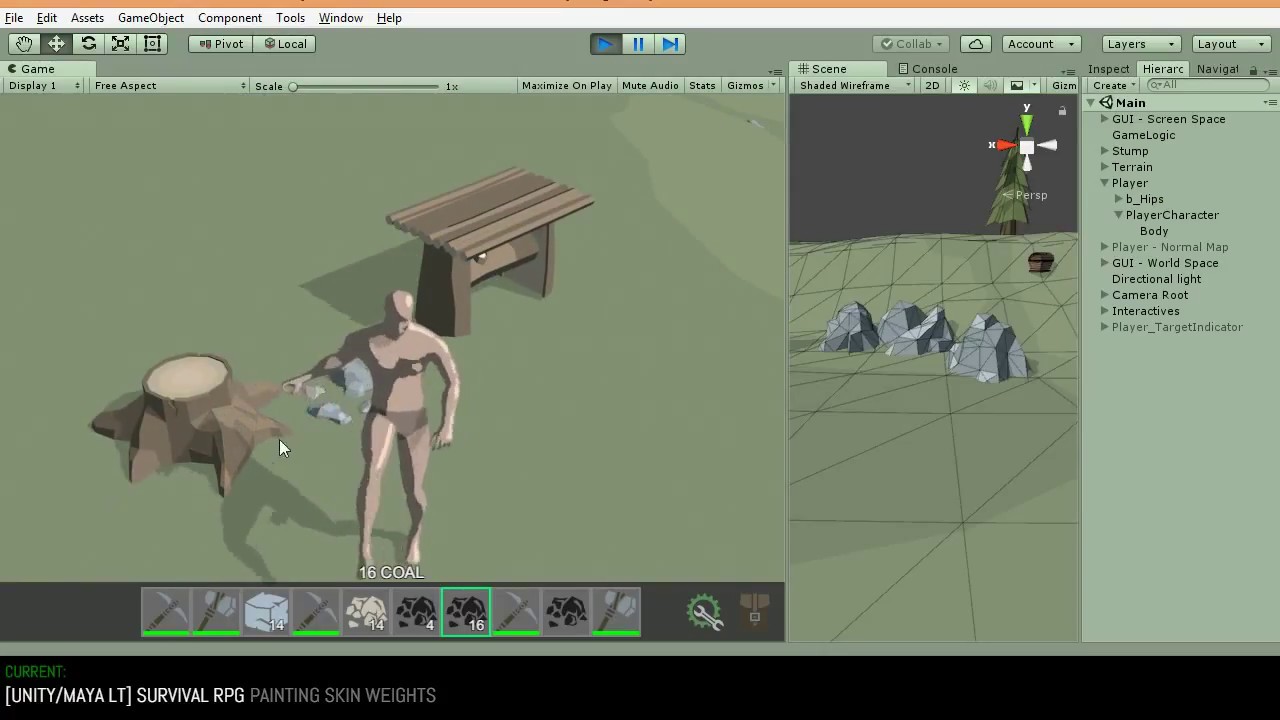
Task: Enable Mute Audio in the Game view
Action: click(650, 85)
